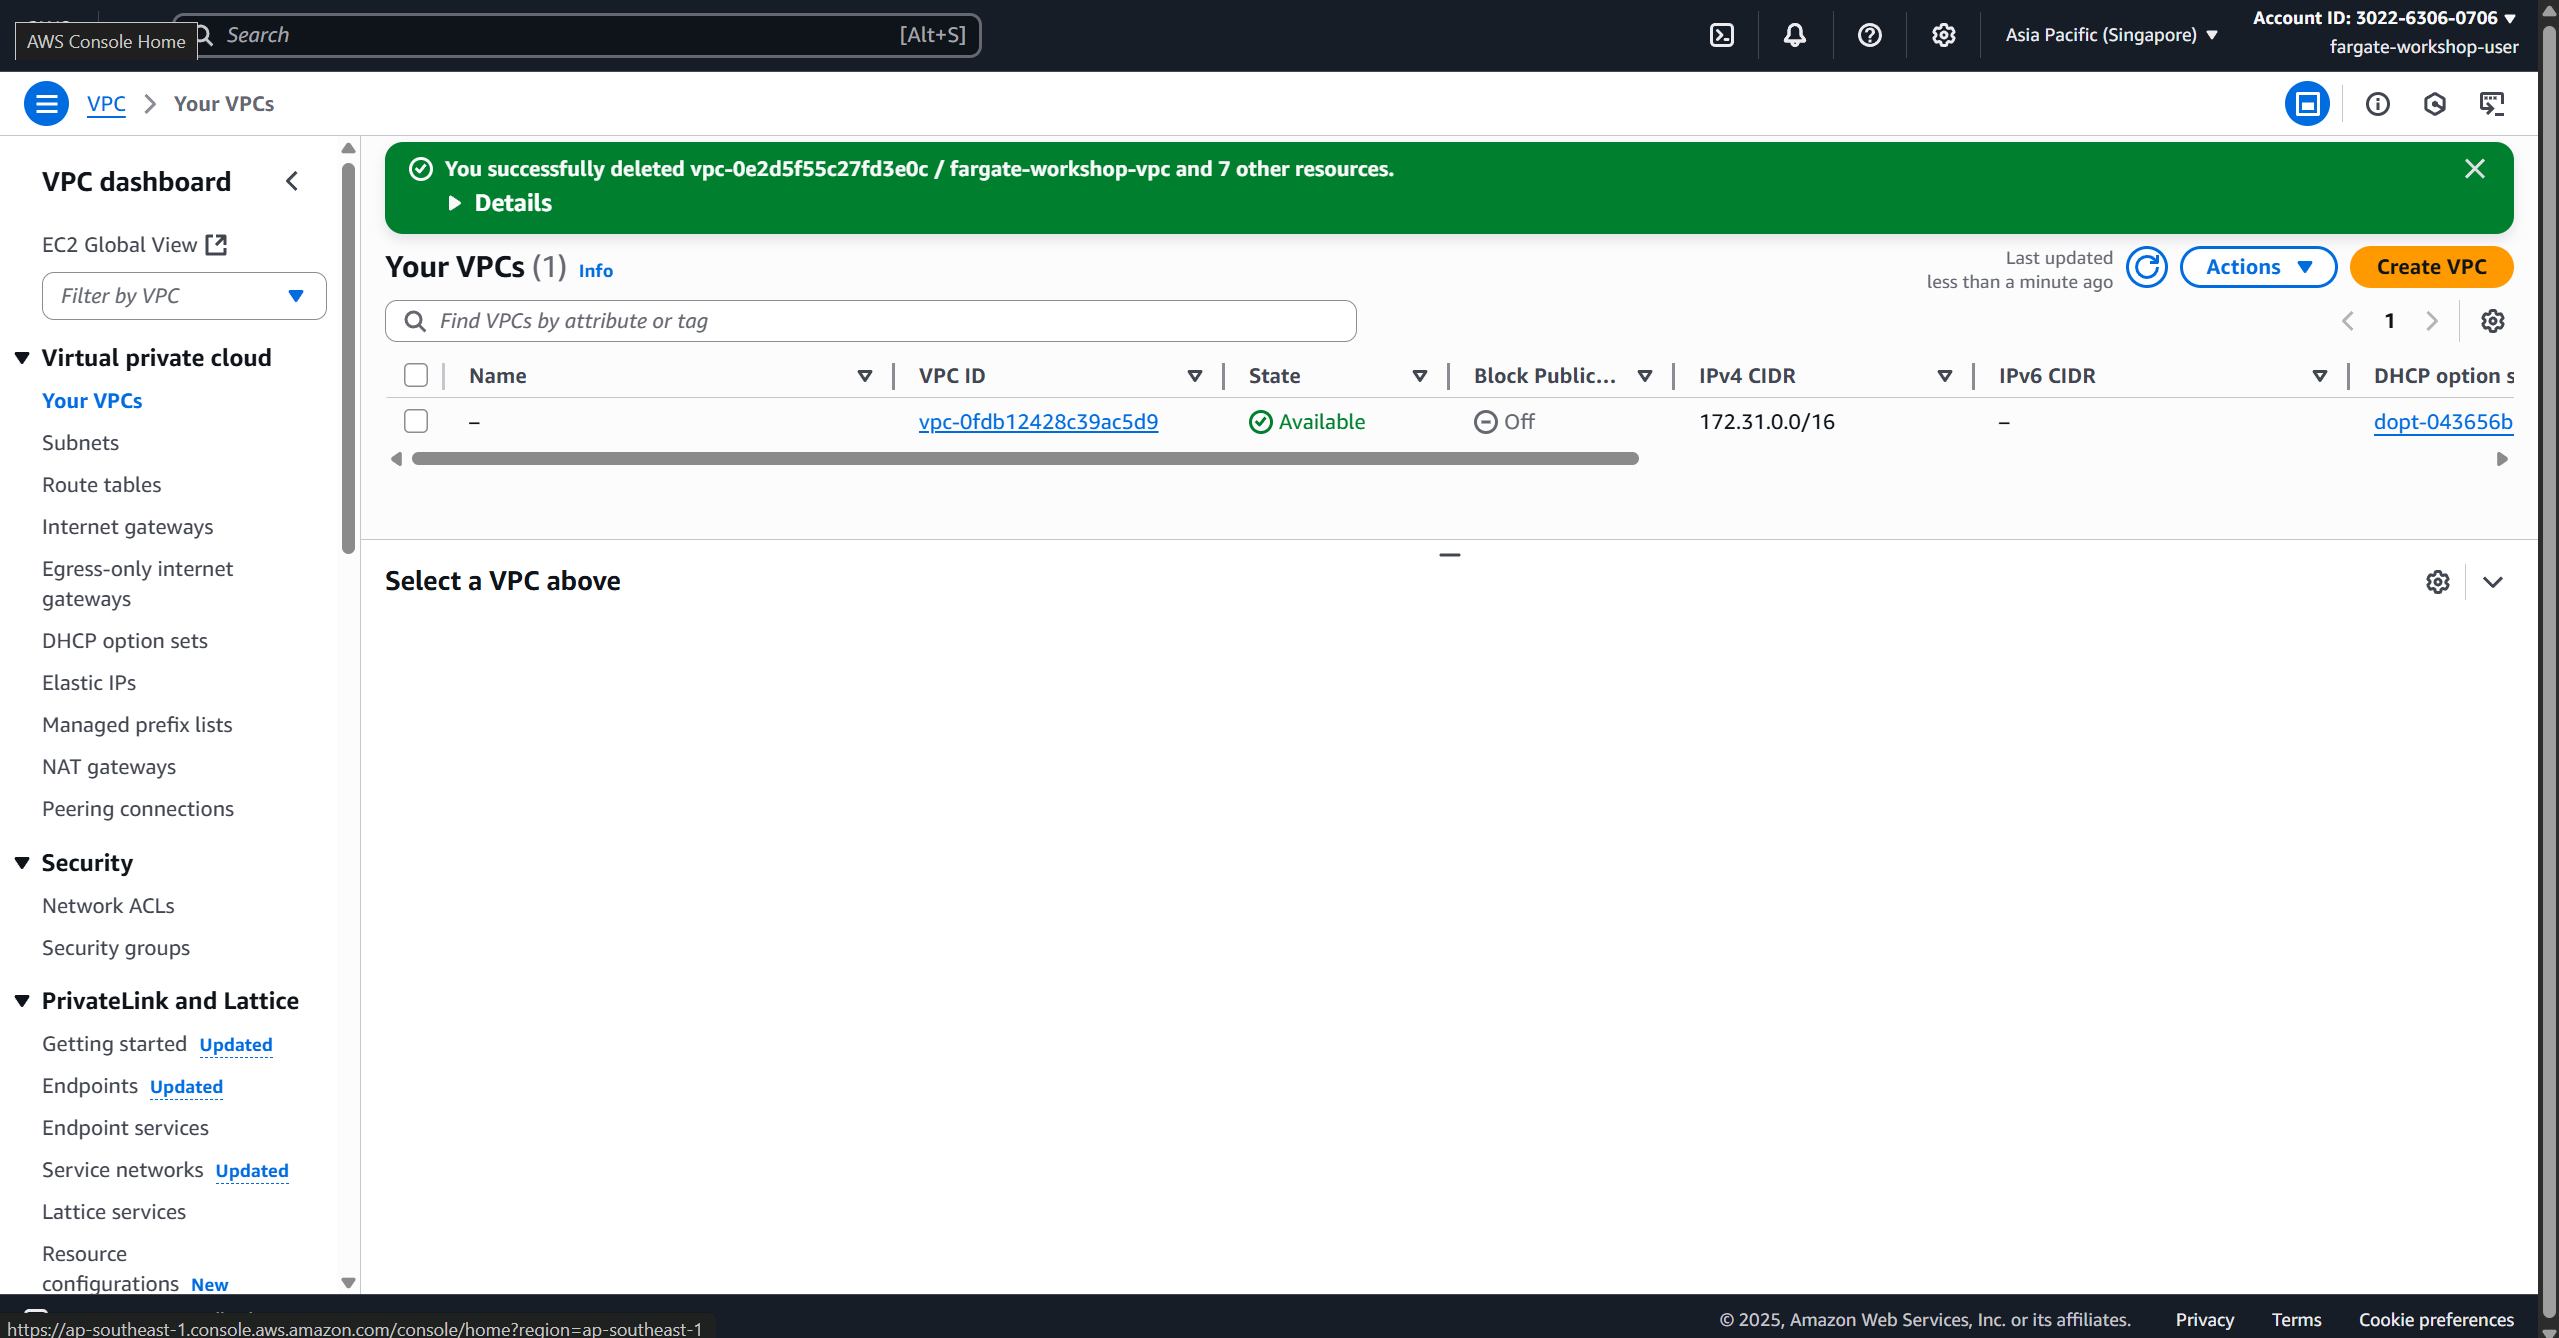Open table preferences gear next to pagination

click(x=2492, y=321)
